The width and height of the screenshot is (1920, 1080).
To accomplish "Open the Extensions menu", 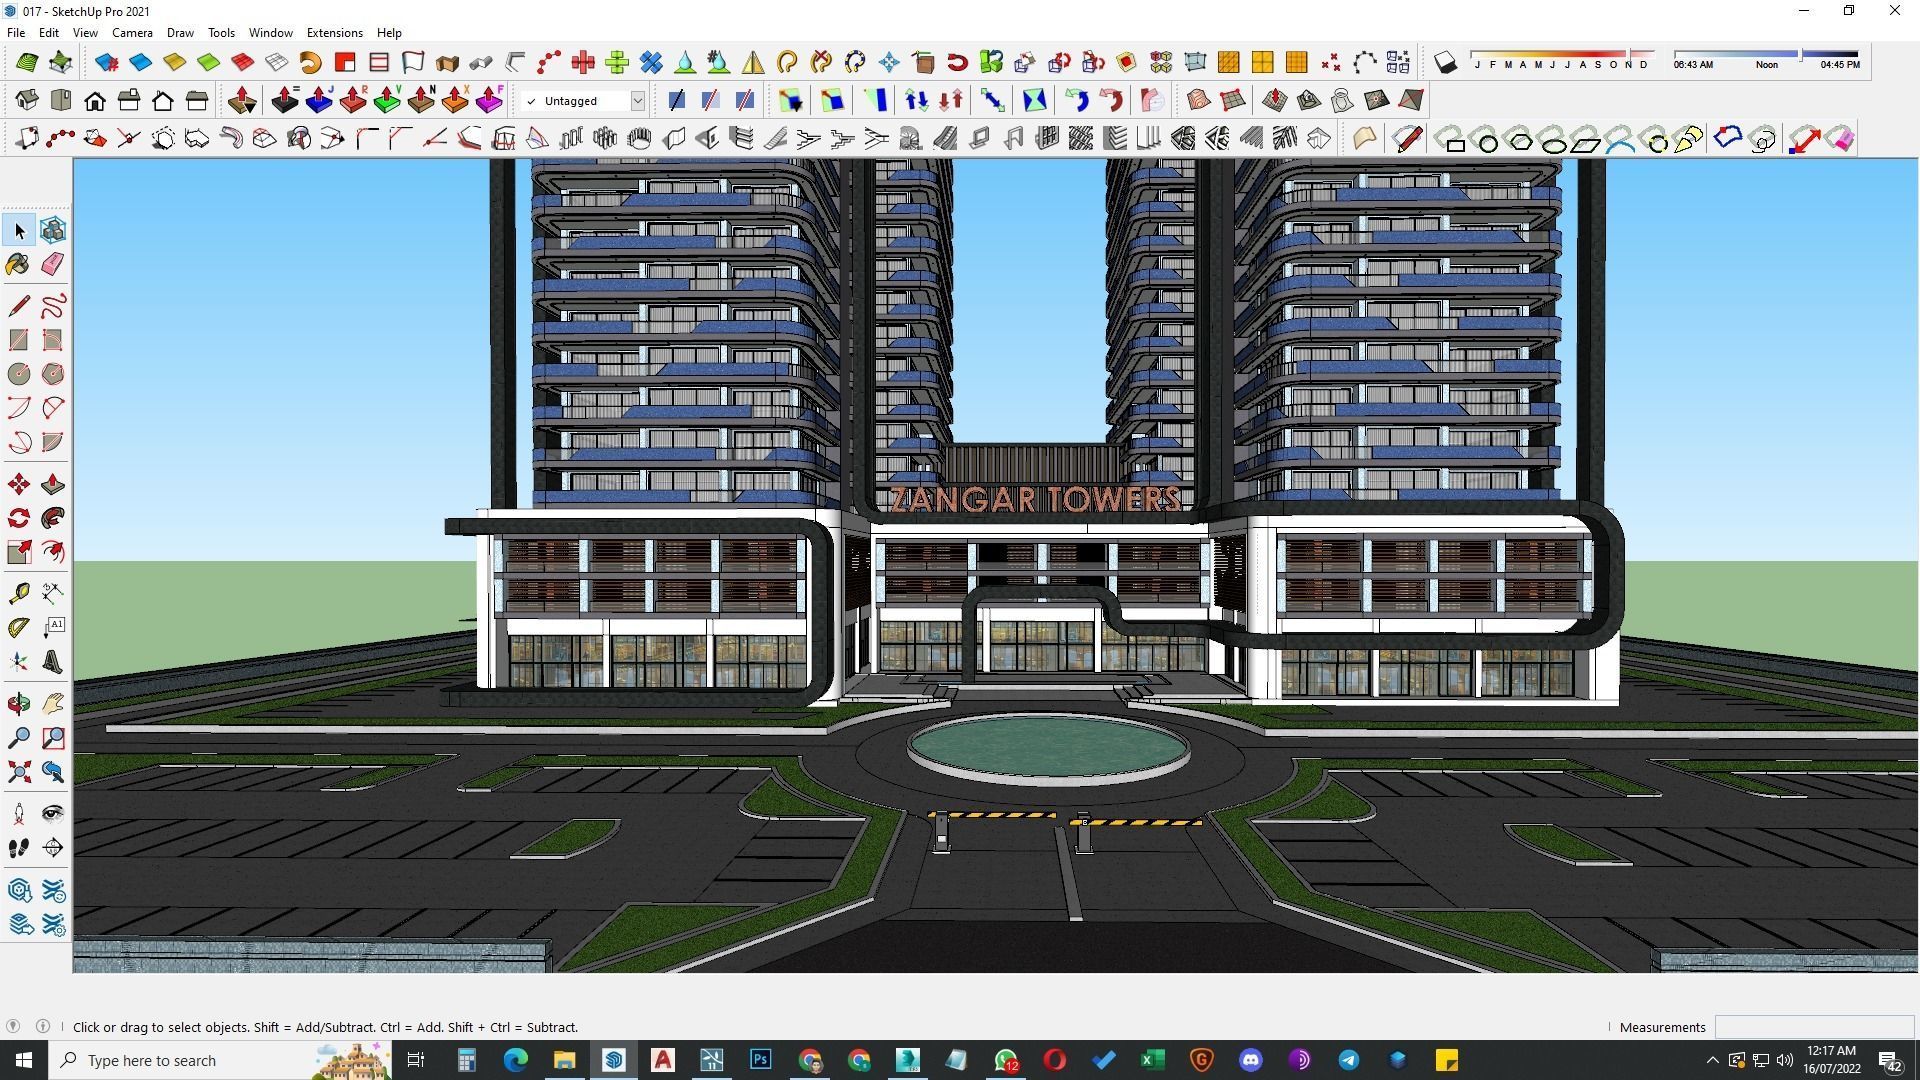I will [x=334, y=32].
